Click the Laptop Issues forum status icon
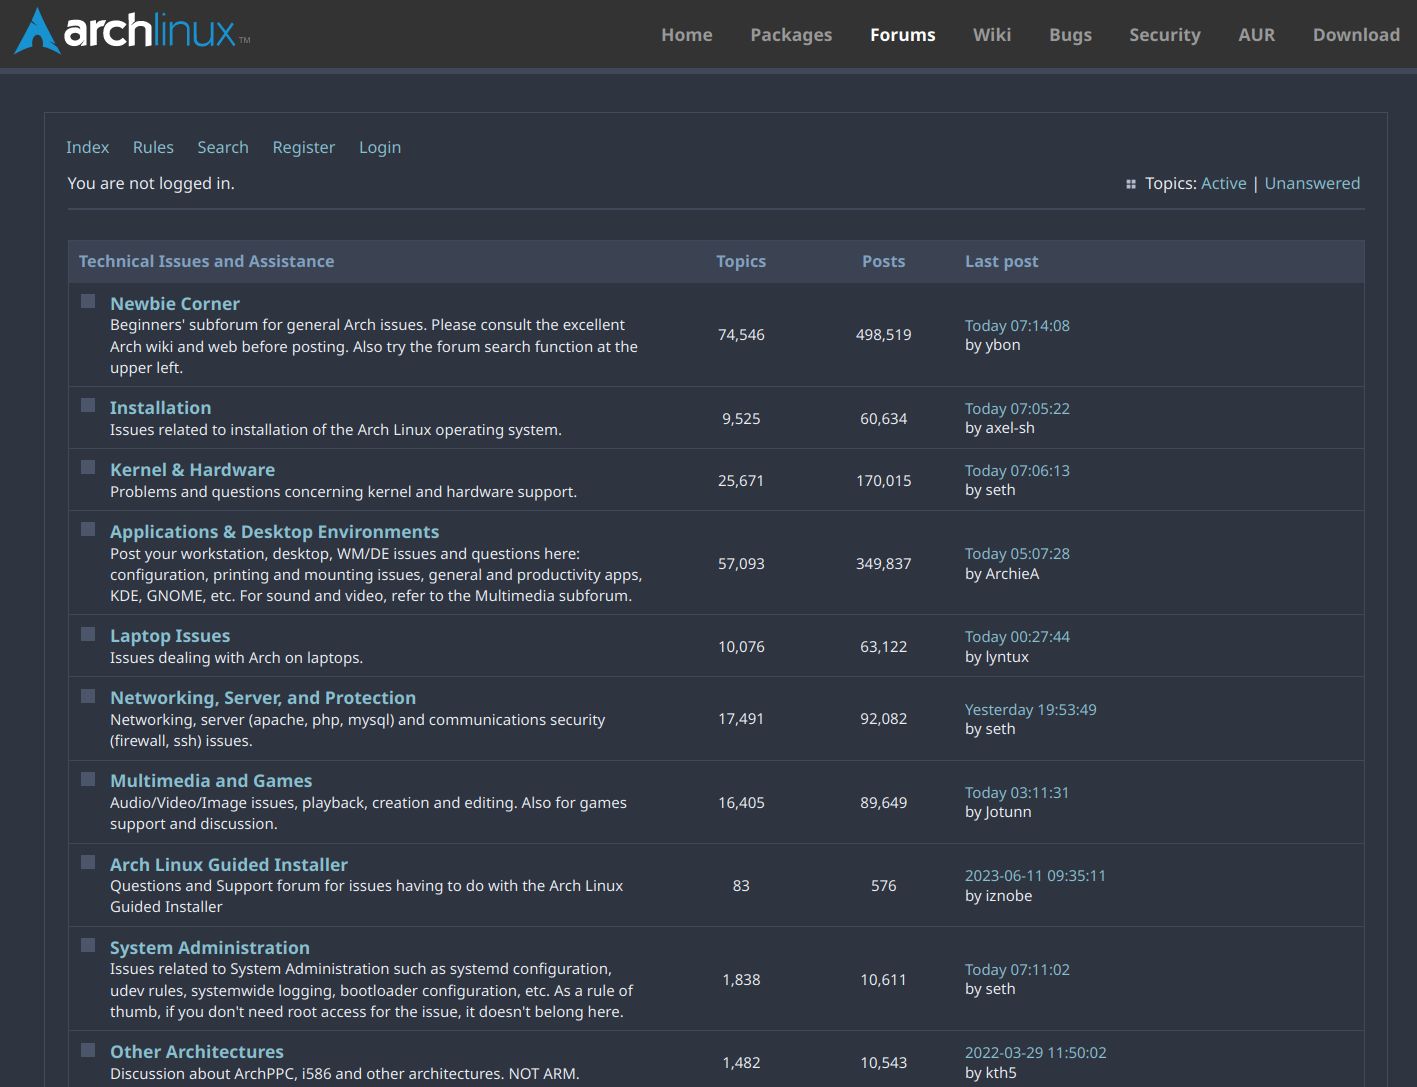The image size is (1417, 1087). coord(88,634)
